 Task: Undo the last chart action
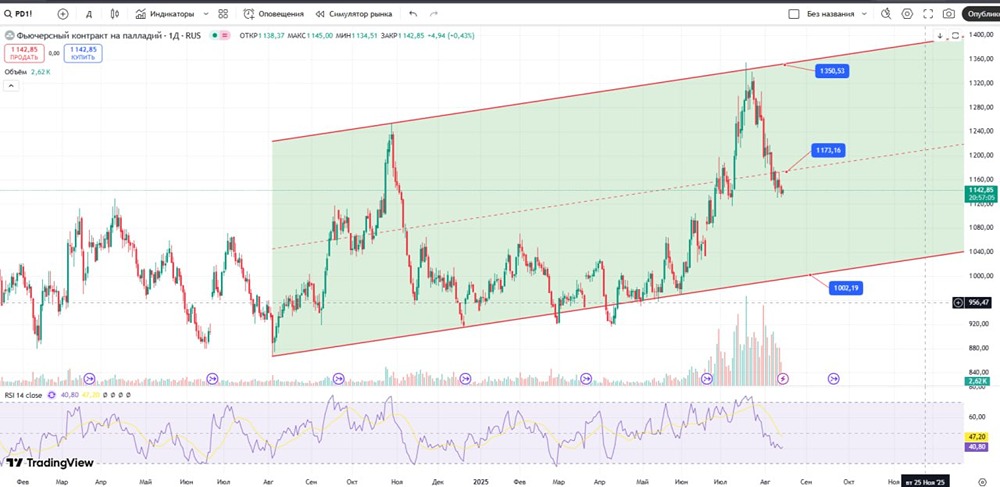[x=413, y=13]
